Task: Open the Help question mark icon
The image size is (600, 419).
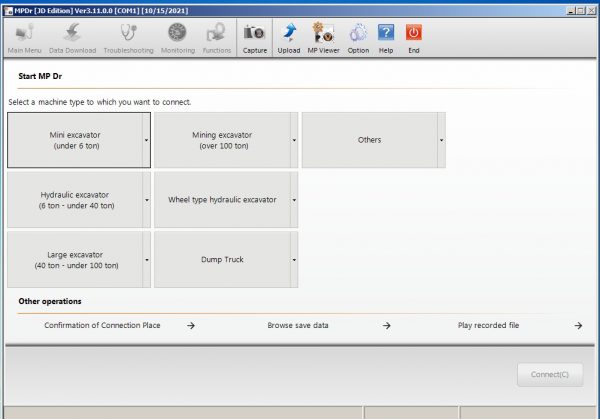Action: click(386, 38)
